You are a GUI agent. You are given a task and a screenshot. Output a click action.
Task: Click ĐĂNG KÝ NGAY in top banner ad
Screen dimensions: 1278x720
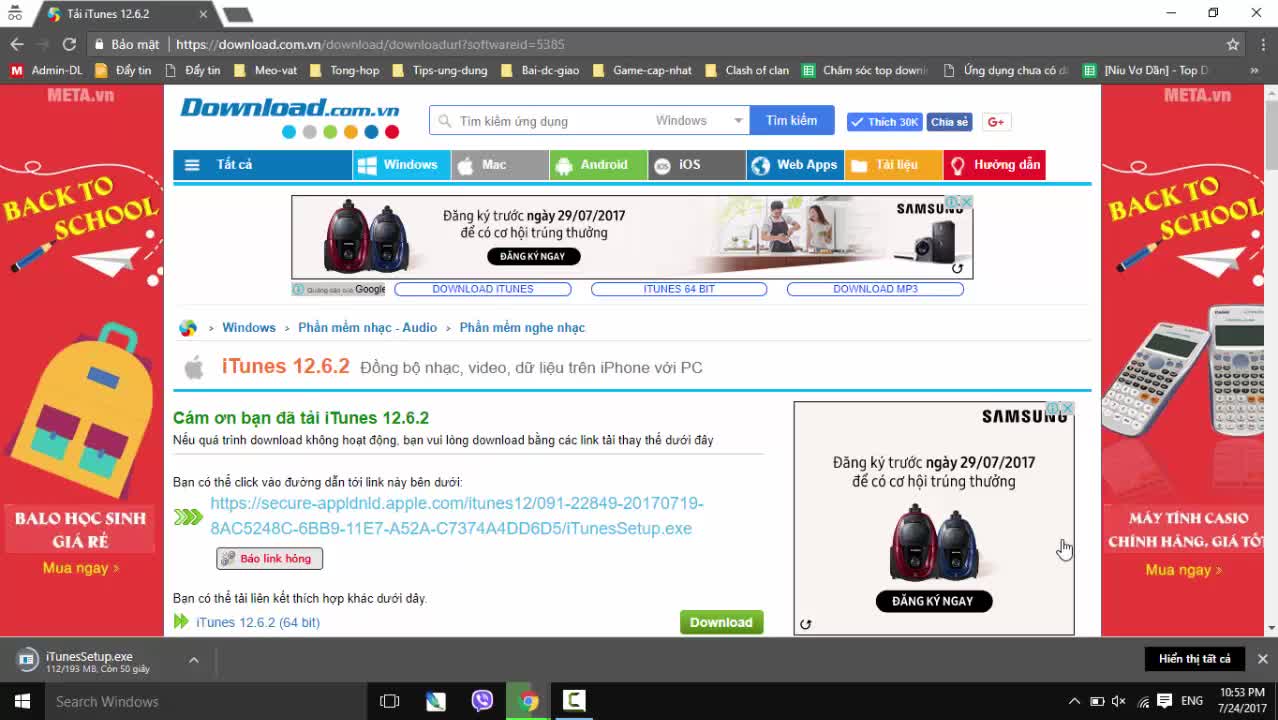coord(533,256)
